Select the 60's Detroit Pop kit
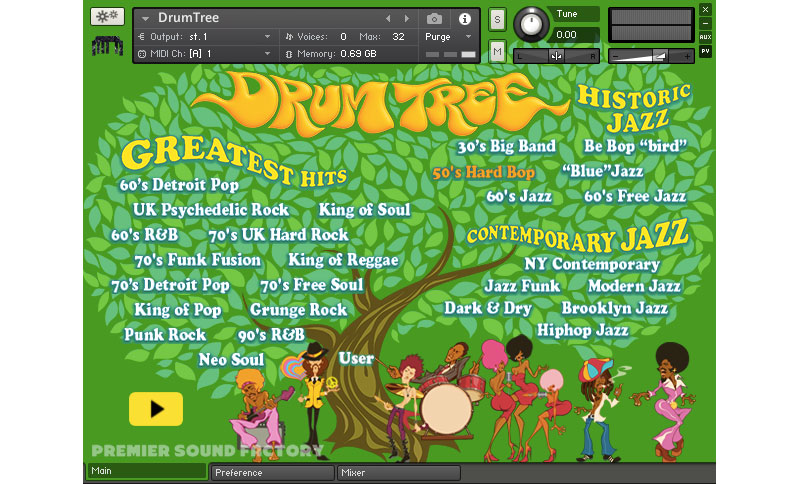The width and height of the screenshot is (800, 484). click(179, 185)
